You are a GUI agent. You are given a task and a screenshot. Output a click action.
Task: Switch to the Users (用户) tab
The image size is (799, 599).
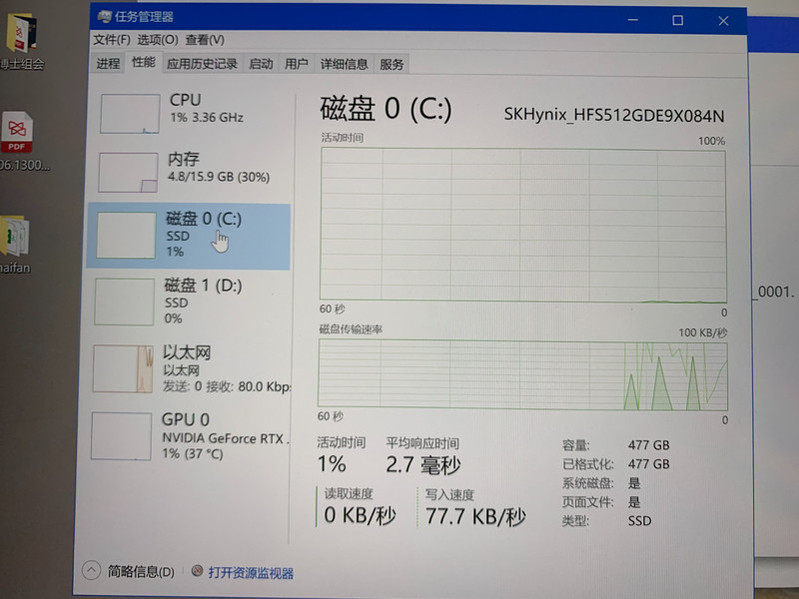click(x=297, y=64)
